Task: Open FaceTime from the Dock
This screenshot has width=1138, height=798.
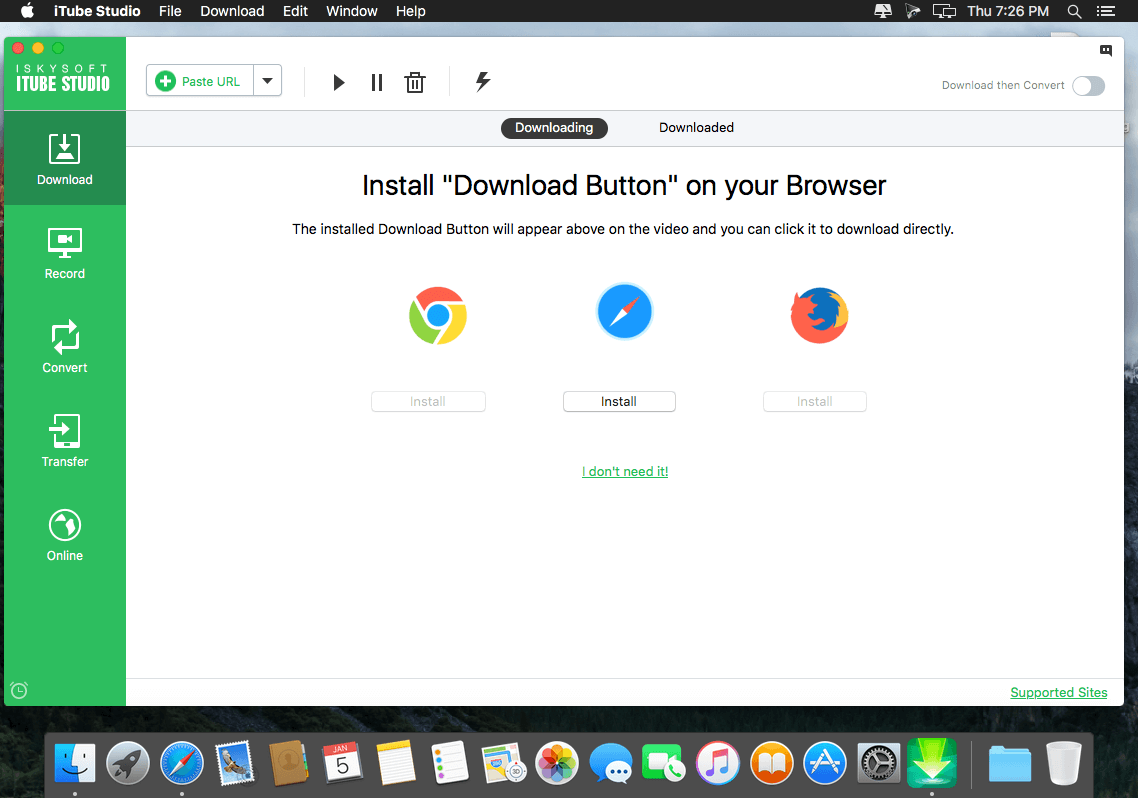Action: 663,763
